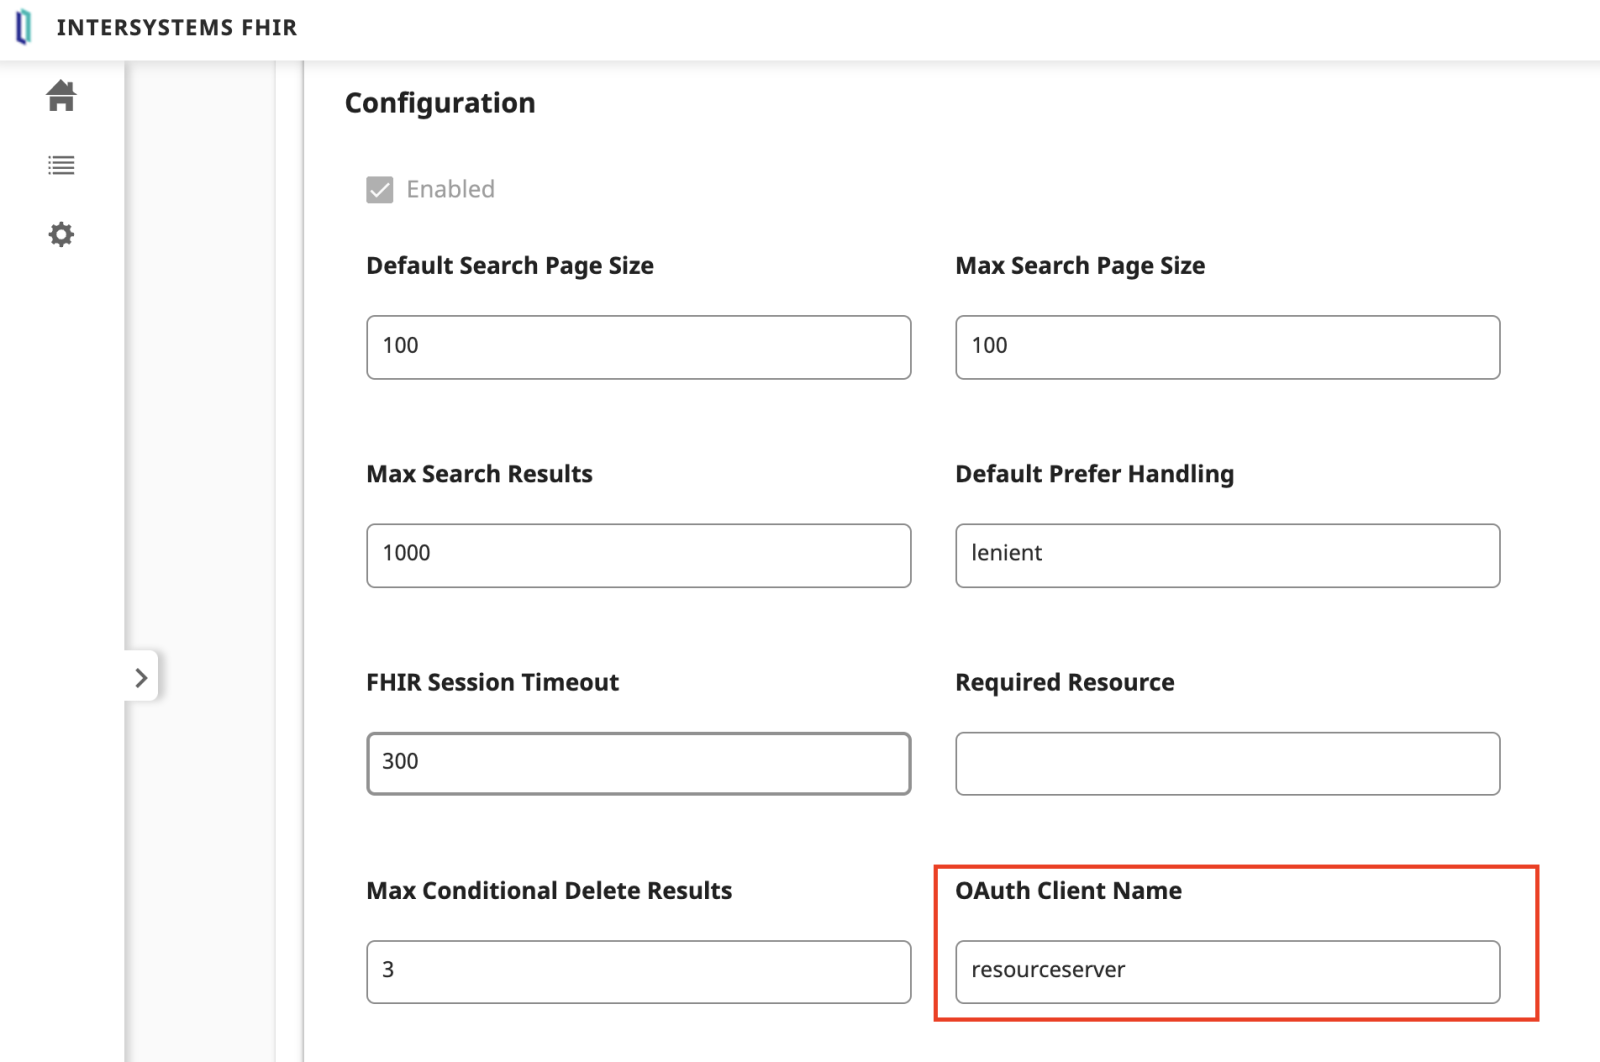The image size is (1600, 1062).
Task: Click the OAuth Client Name field
Action: [x=1227, y=971]
